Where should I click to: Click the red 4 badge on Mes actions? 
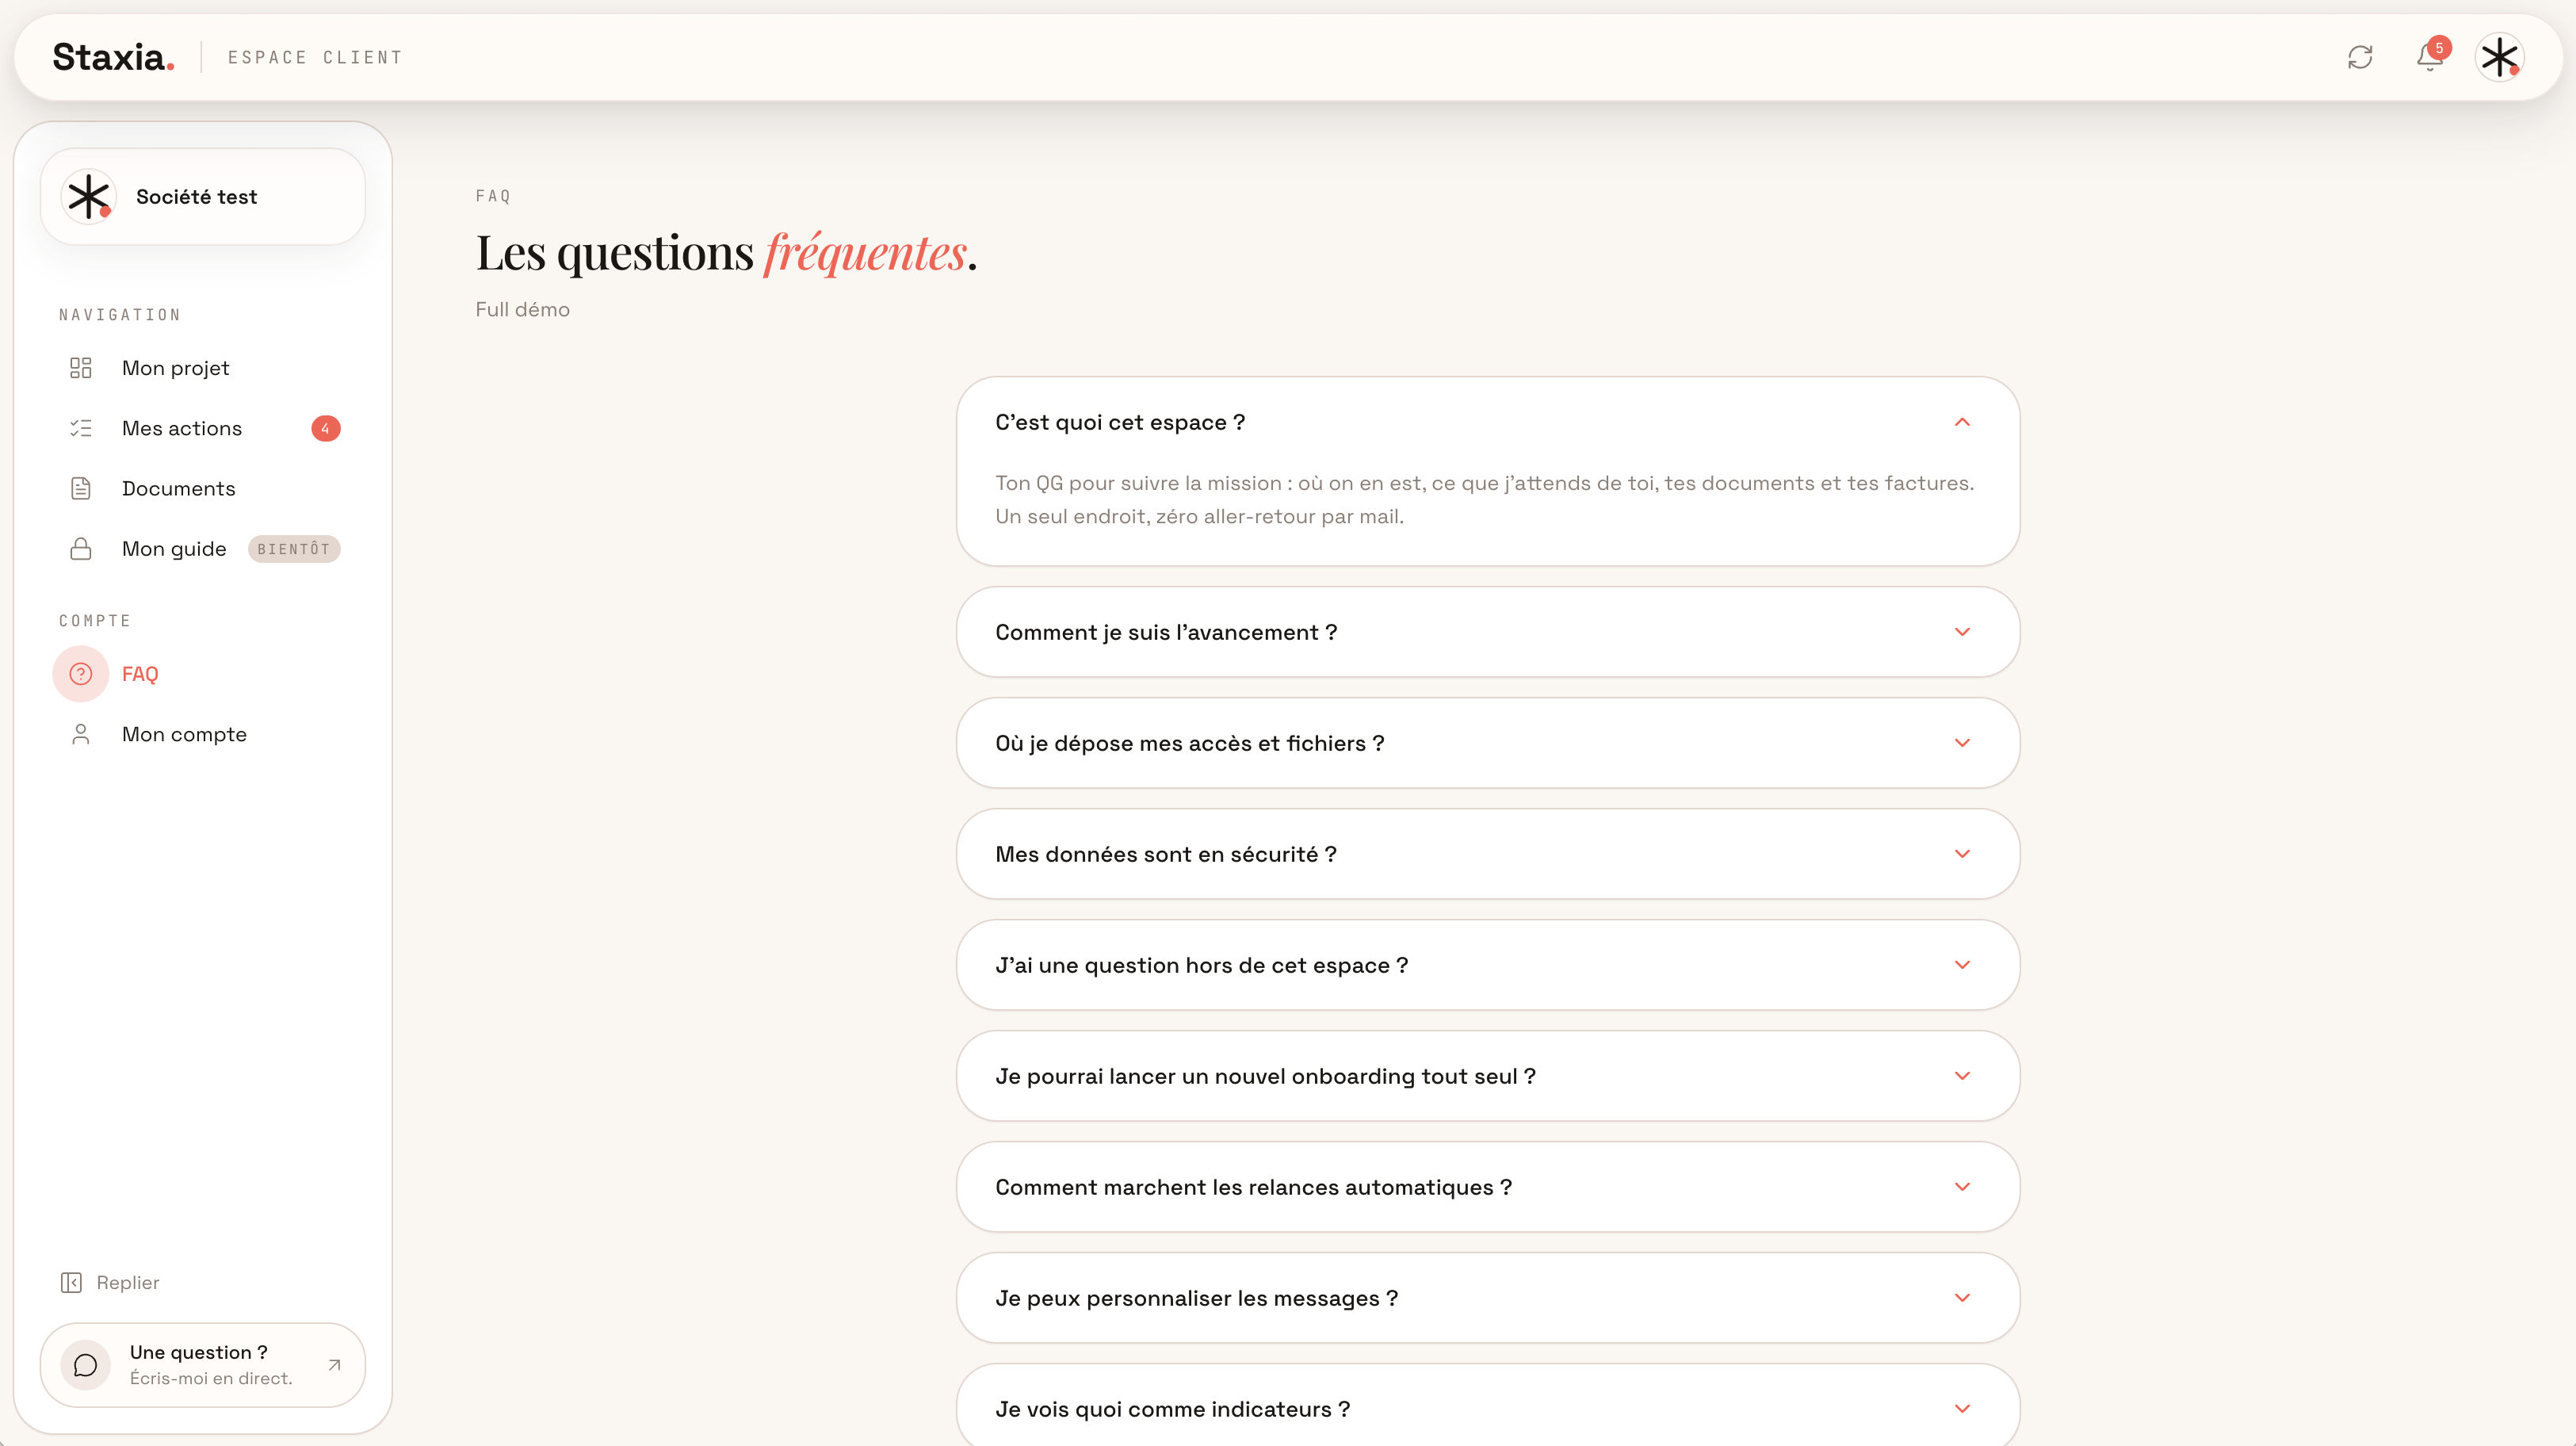[x=325, y=428]
